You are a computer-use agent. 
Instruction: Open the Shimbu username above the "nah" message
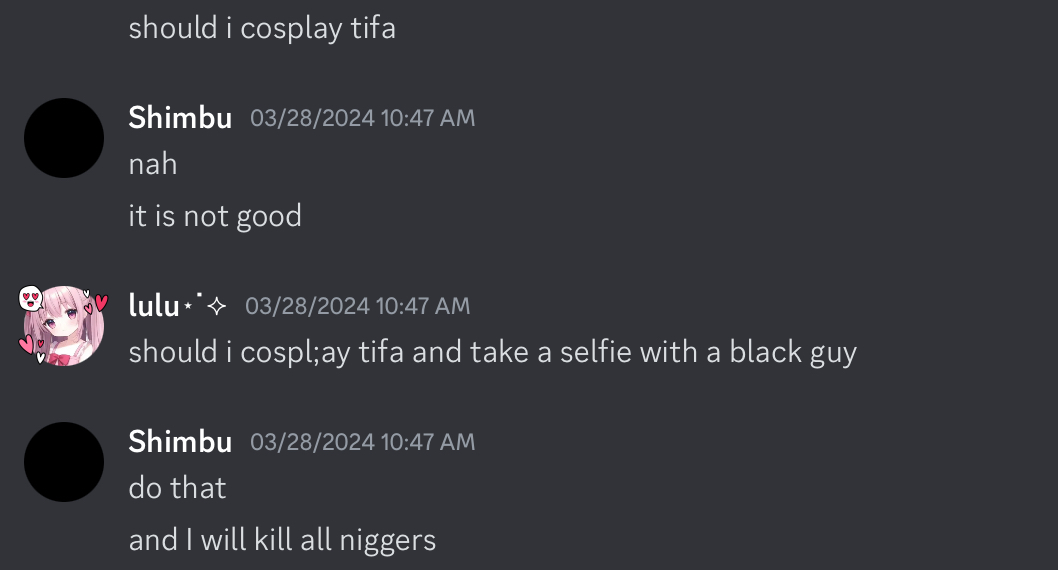[180, 118]
